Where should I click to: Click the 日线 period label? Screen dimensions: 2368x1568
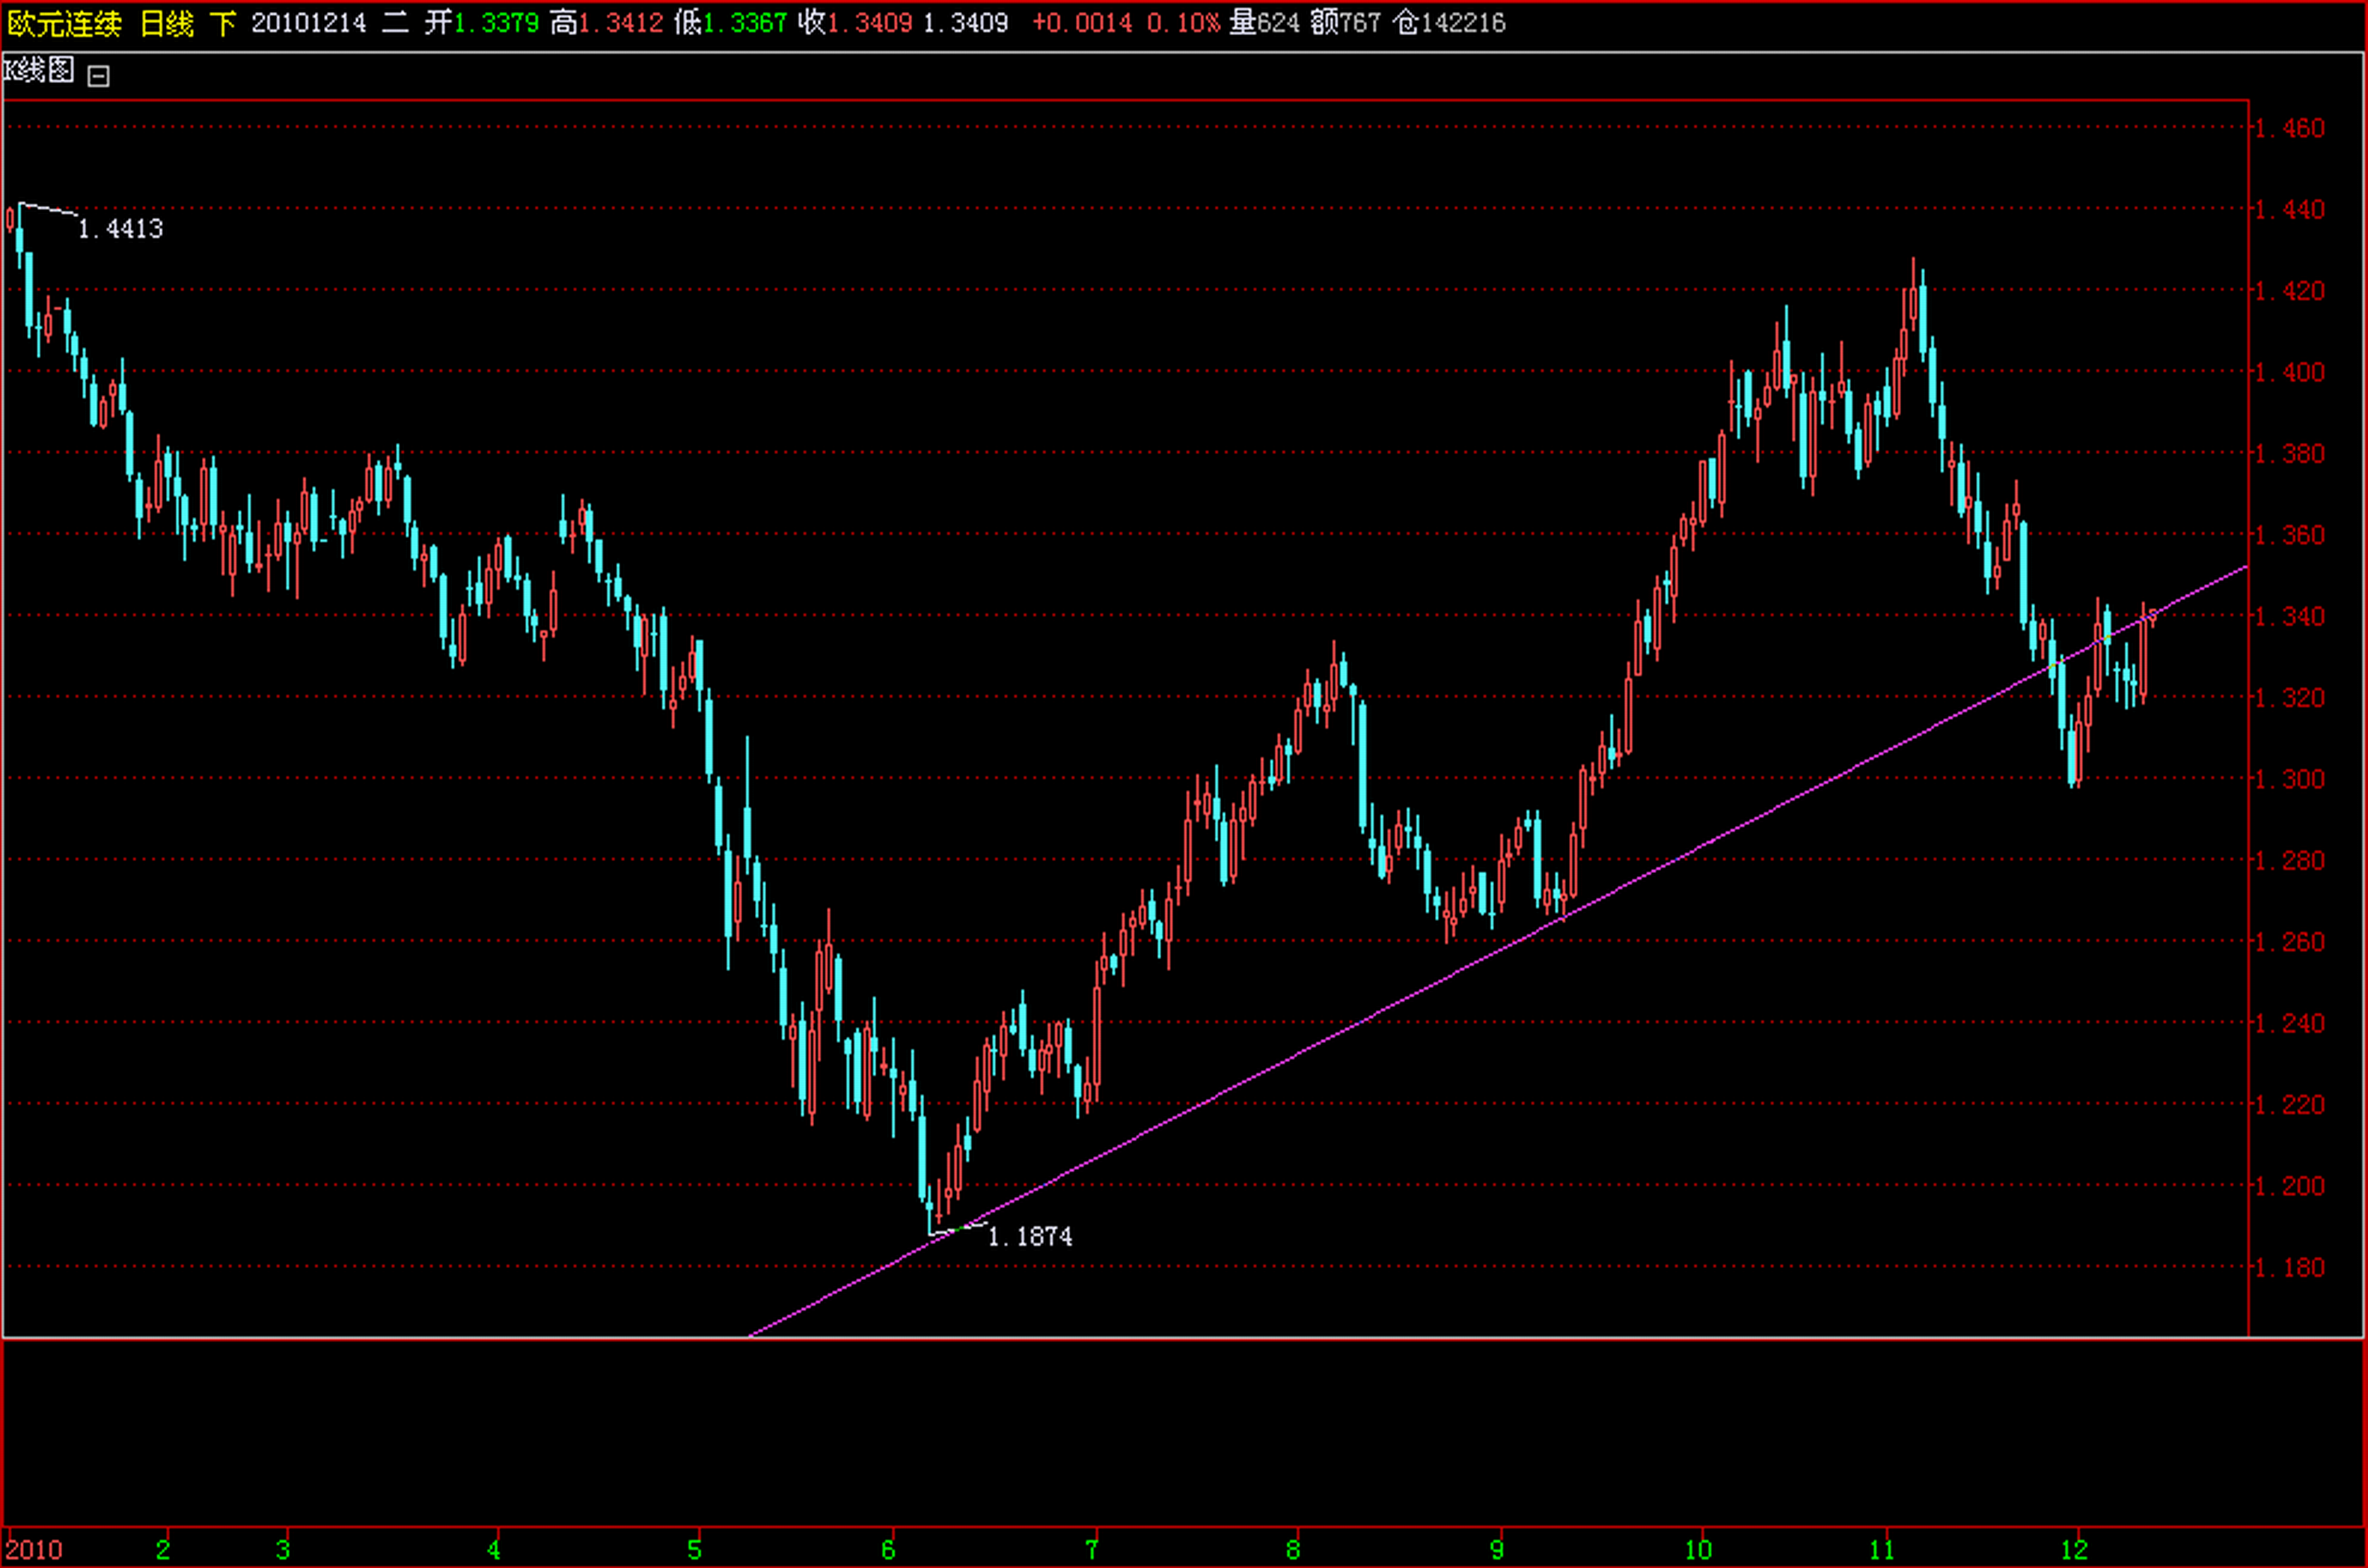(x=167, y=23)
